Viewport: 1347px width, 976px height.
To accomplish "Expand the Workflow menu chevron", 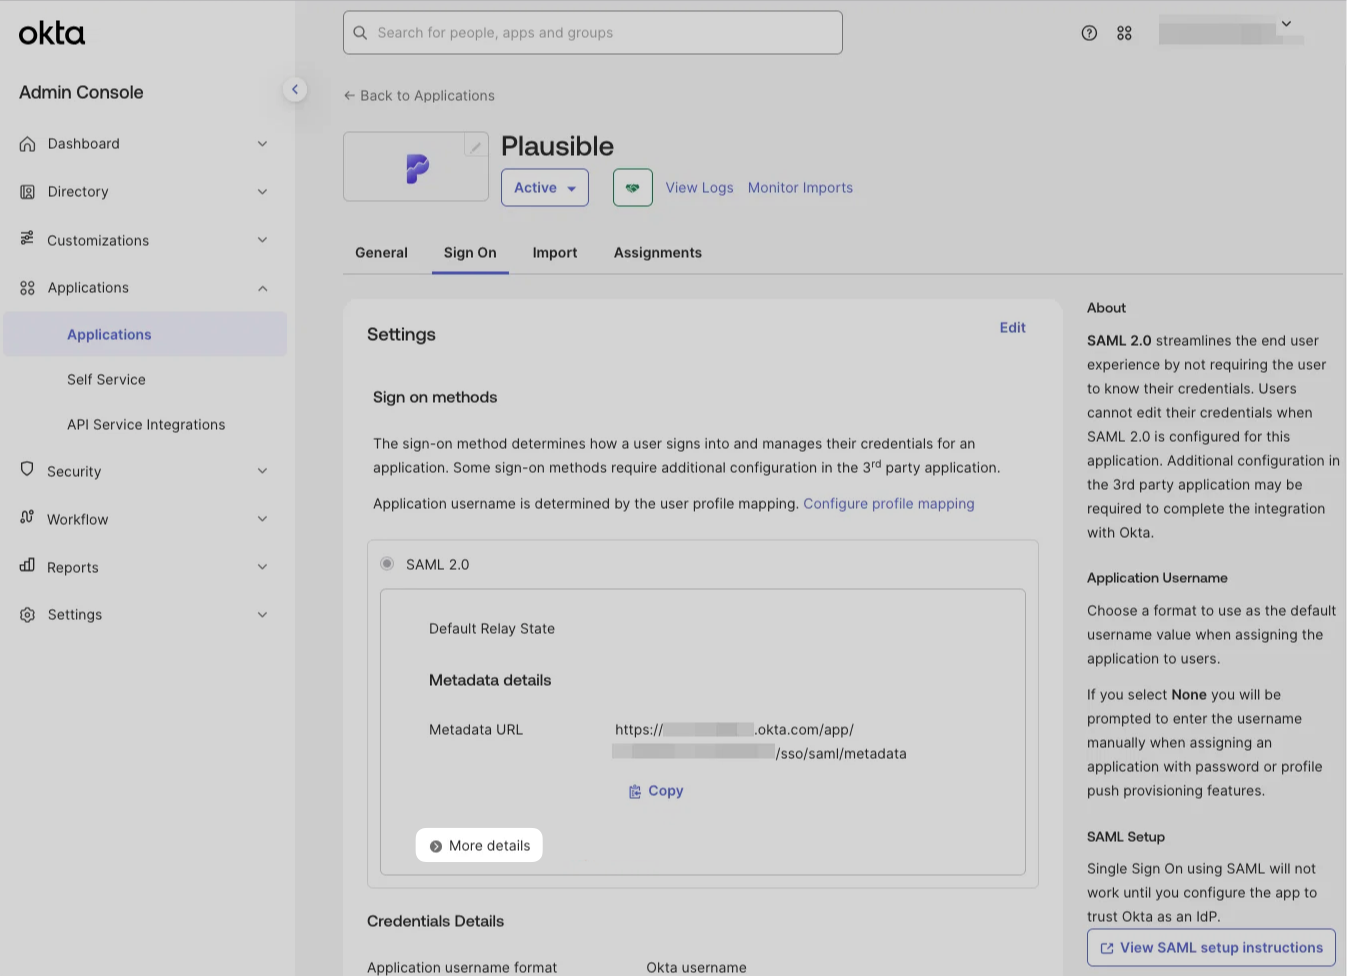I will [262, 519].
